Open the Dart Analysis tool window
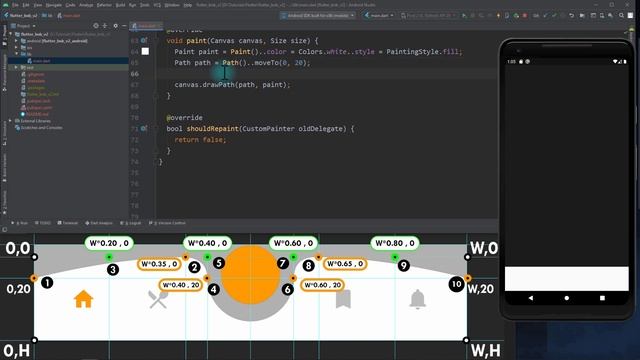Viewport: 640px width, 360px height. [98, 223]
